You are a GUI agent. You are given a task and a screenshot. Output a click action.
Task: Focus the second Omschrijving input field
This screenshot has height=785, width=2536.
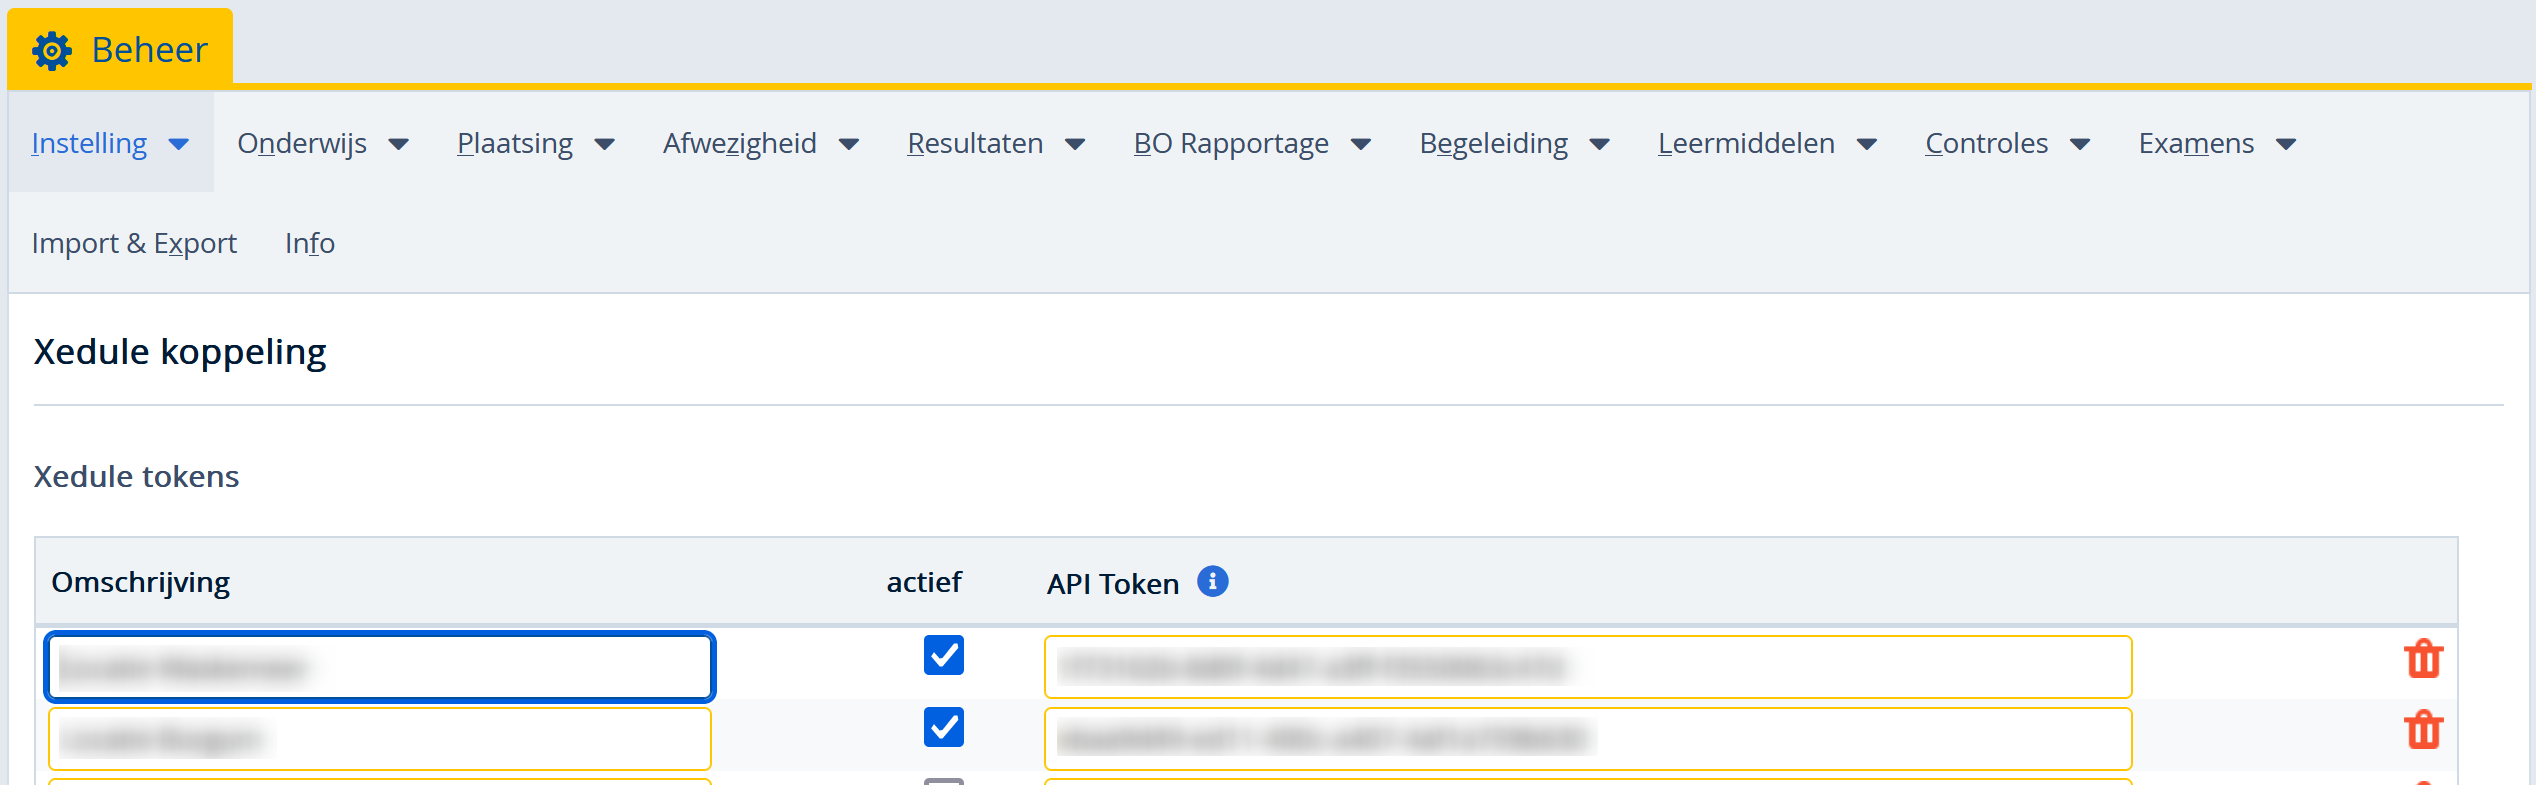click(379, 739)
